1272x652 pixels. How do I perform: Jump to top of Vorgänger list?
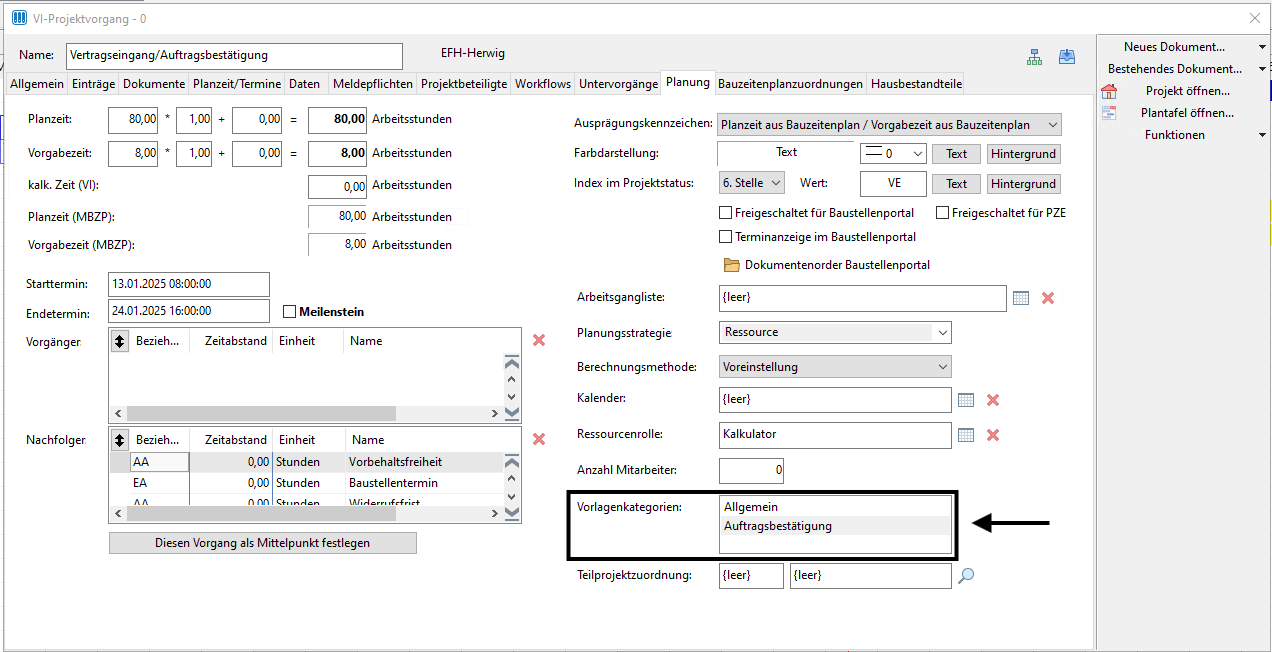(512, 362)
